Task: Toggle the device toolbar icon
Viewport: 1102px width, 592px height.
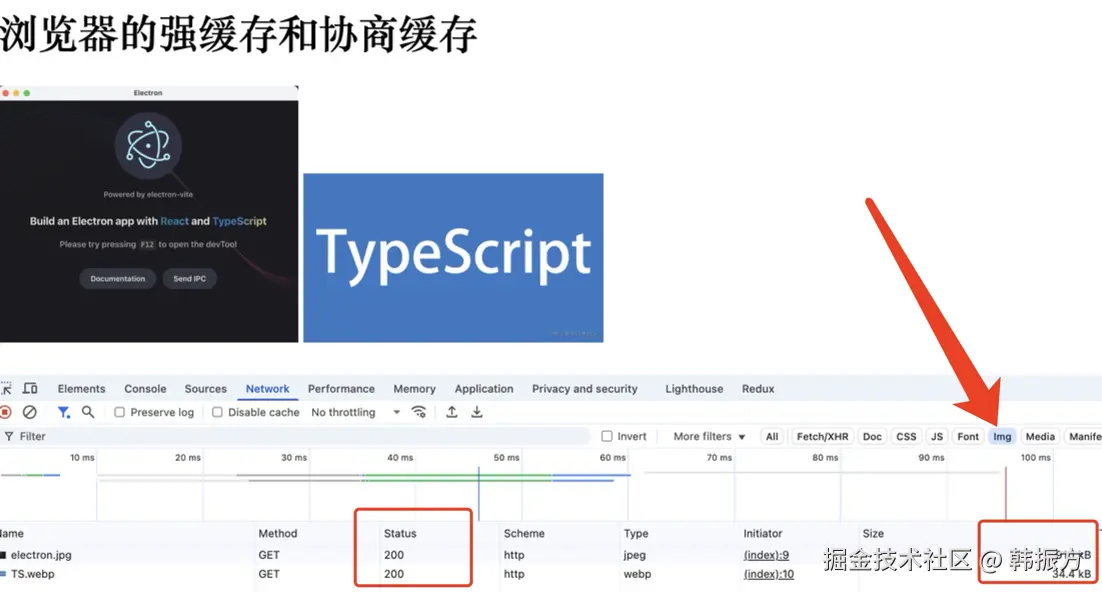Action: tap(30, 388)
